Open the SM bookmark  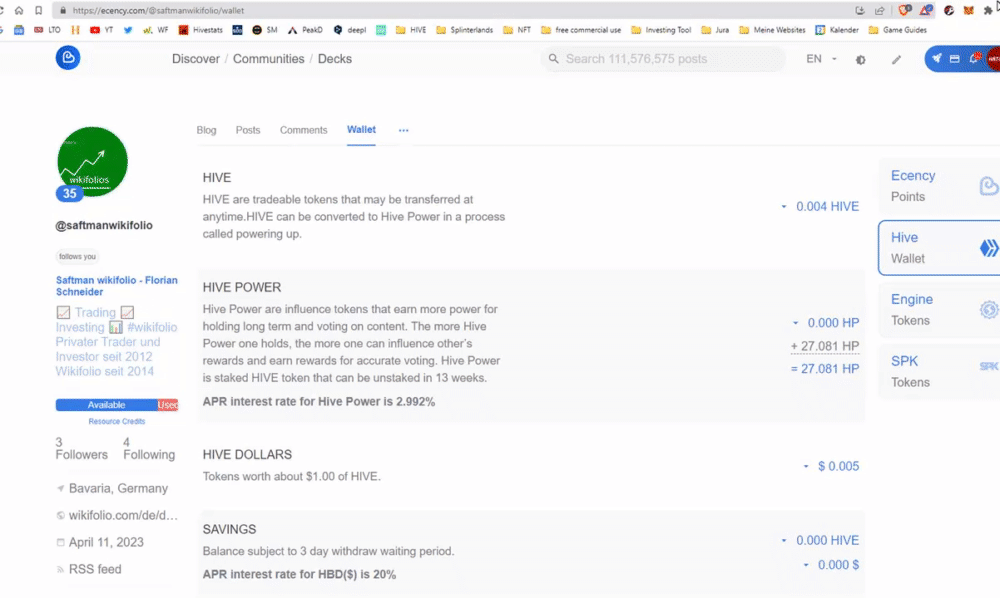[265, 30]
